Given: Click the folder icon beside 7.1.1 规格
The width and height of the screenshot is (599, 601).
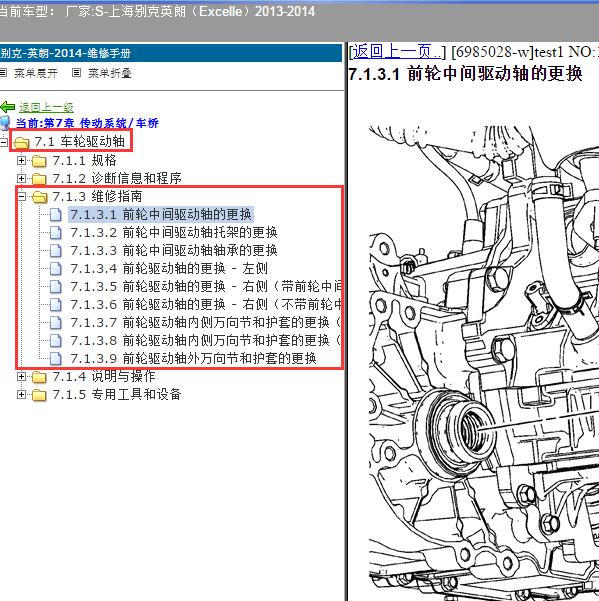Looking at the screenshot, I should (39, 161).
